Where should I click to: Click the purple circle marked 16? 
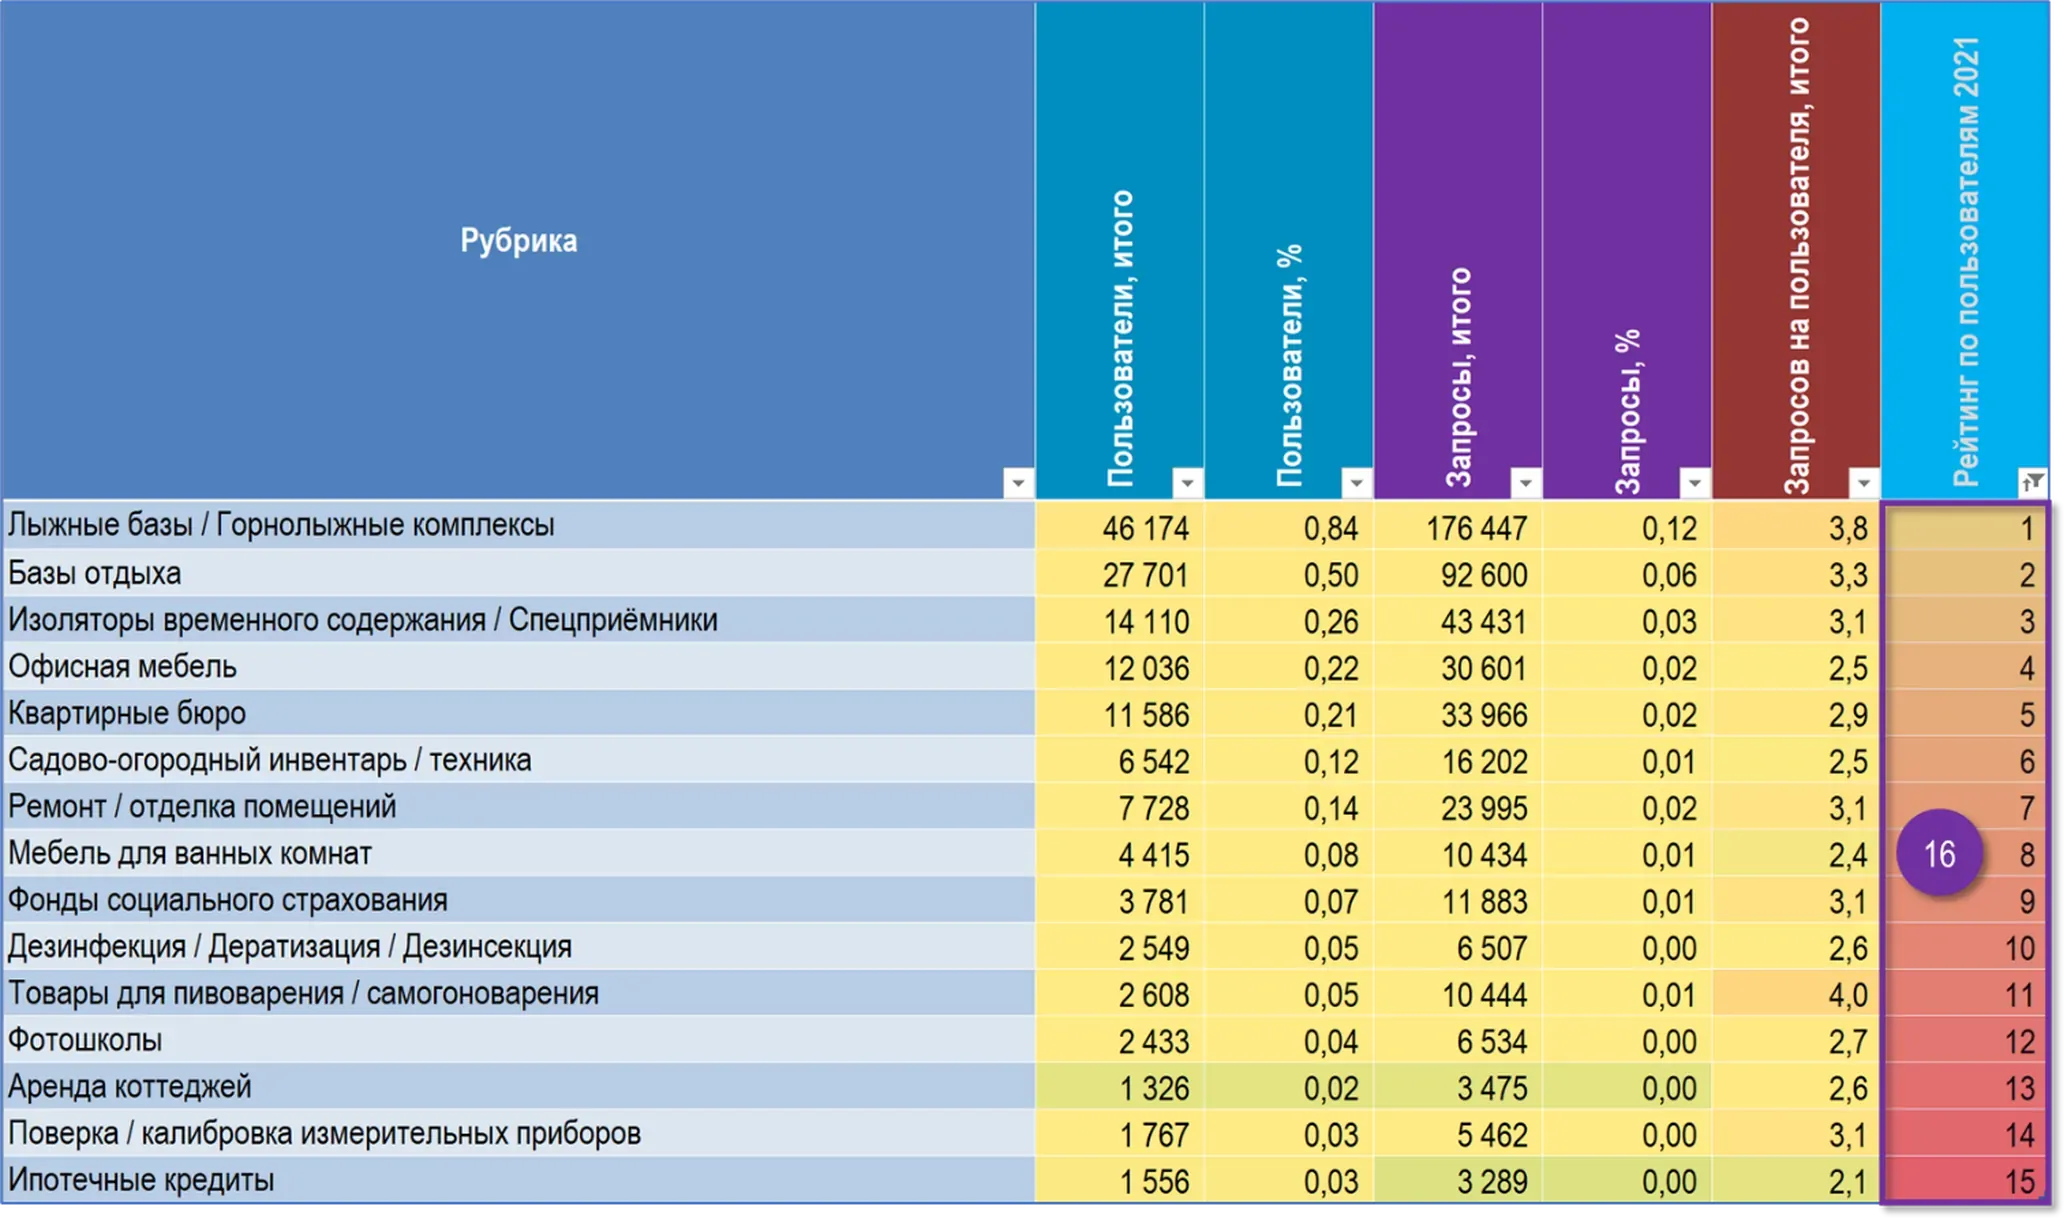1939,854
